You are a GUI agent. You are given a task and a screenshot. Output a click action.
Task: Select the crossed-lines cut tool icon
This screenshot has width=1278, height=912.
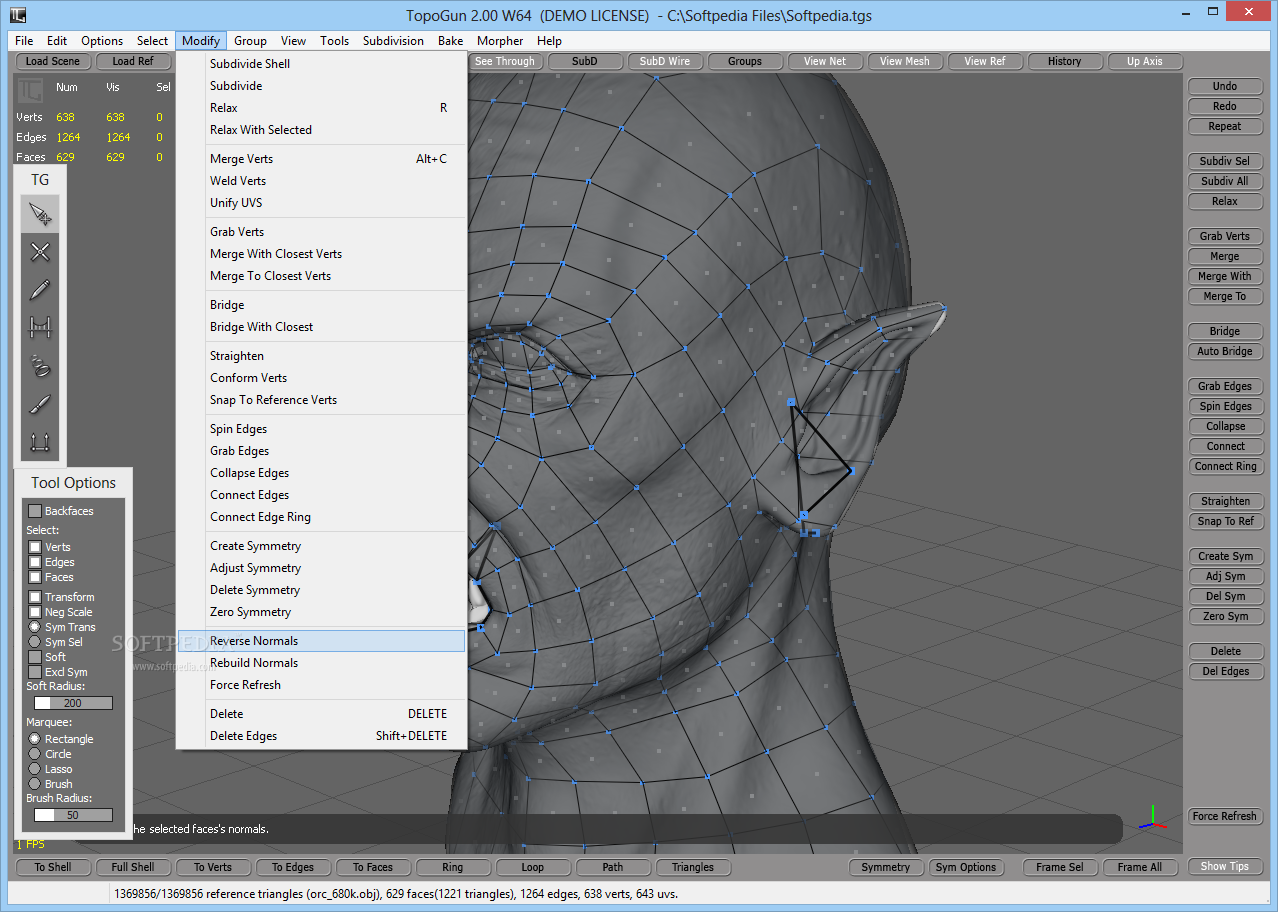(x=40, y=252)
